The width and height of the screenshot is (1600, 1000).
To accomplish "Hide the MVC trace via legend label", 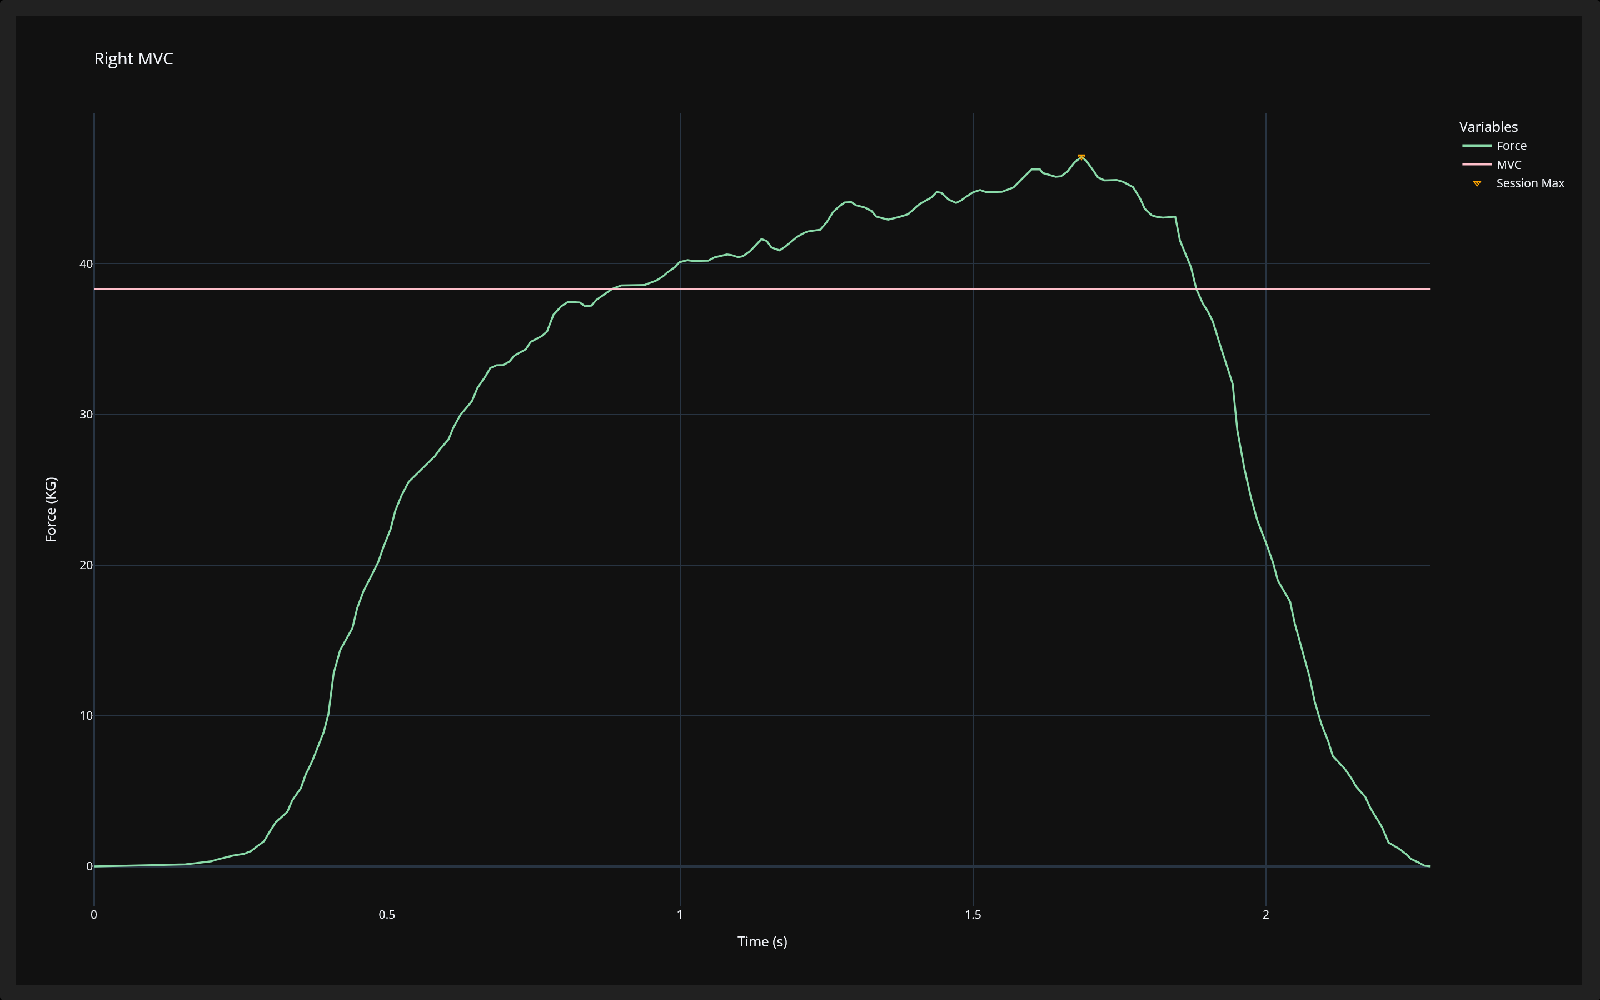I will pos(1508,165).
